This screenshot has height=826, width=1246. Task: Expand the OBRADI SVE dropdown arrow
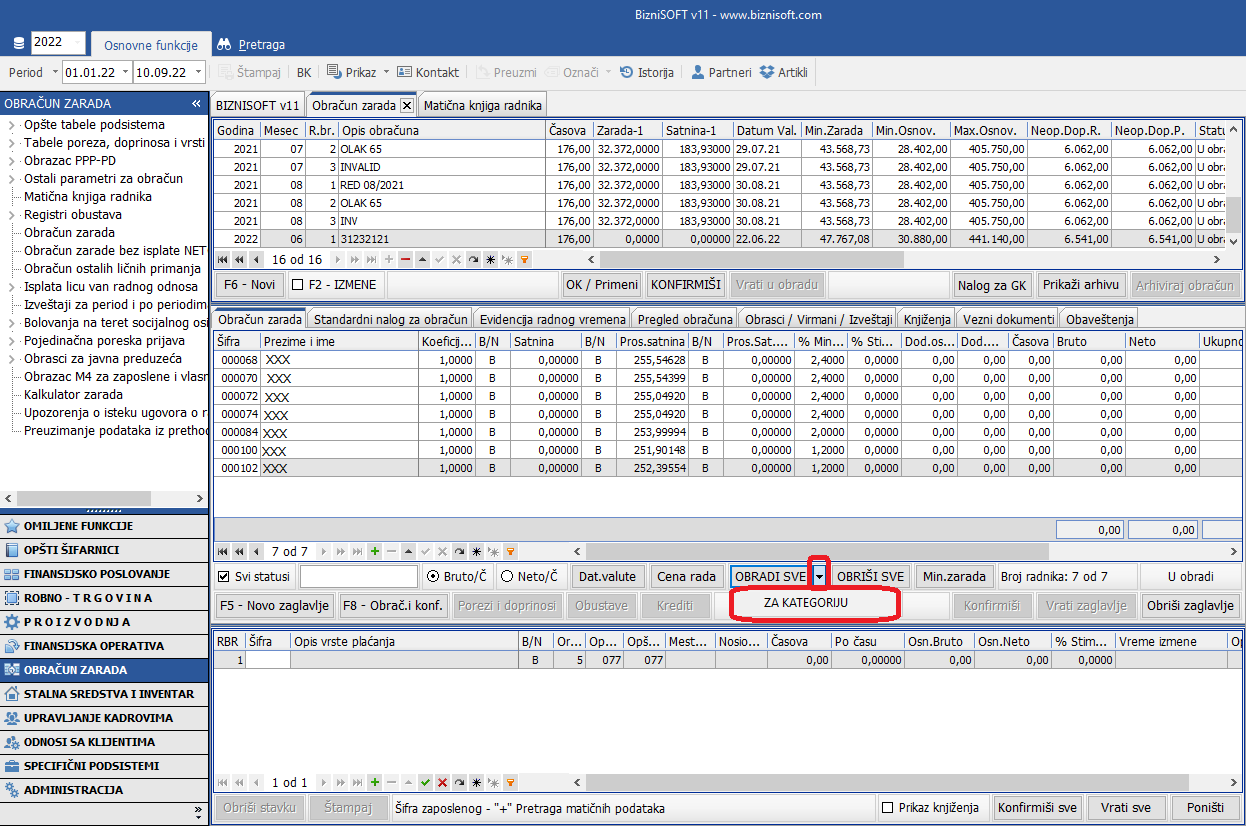coord(820,576)
